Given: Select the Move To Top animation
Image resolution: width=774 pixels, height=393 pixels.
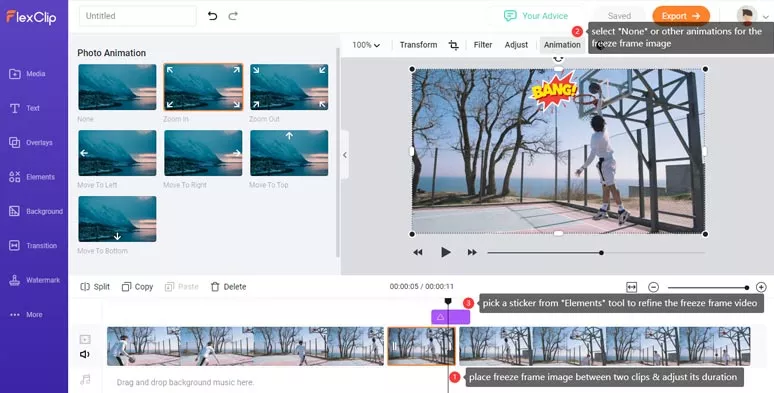Looking at the screenshot, I should tap(289, 153).
